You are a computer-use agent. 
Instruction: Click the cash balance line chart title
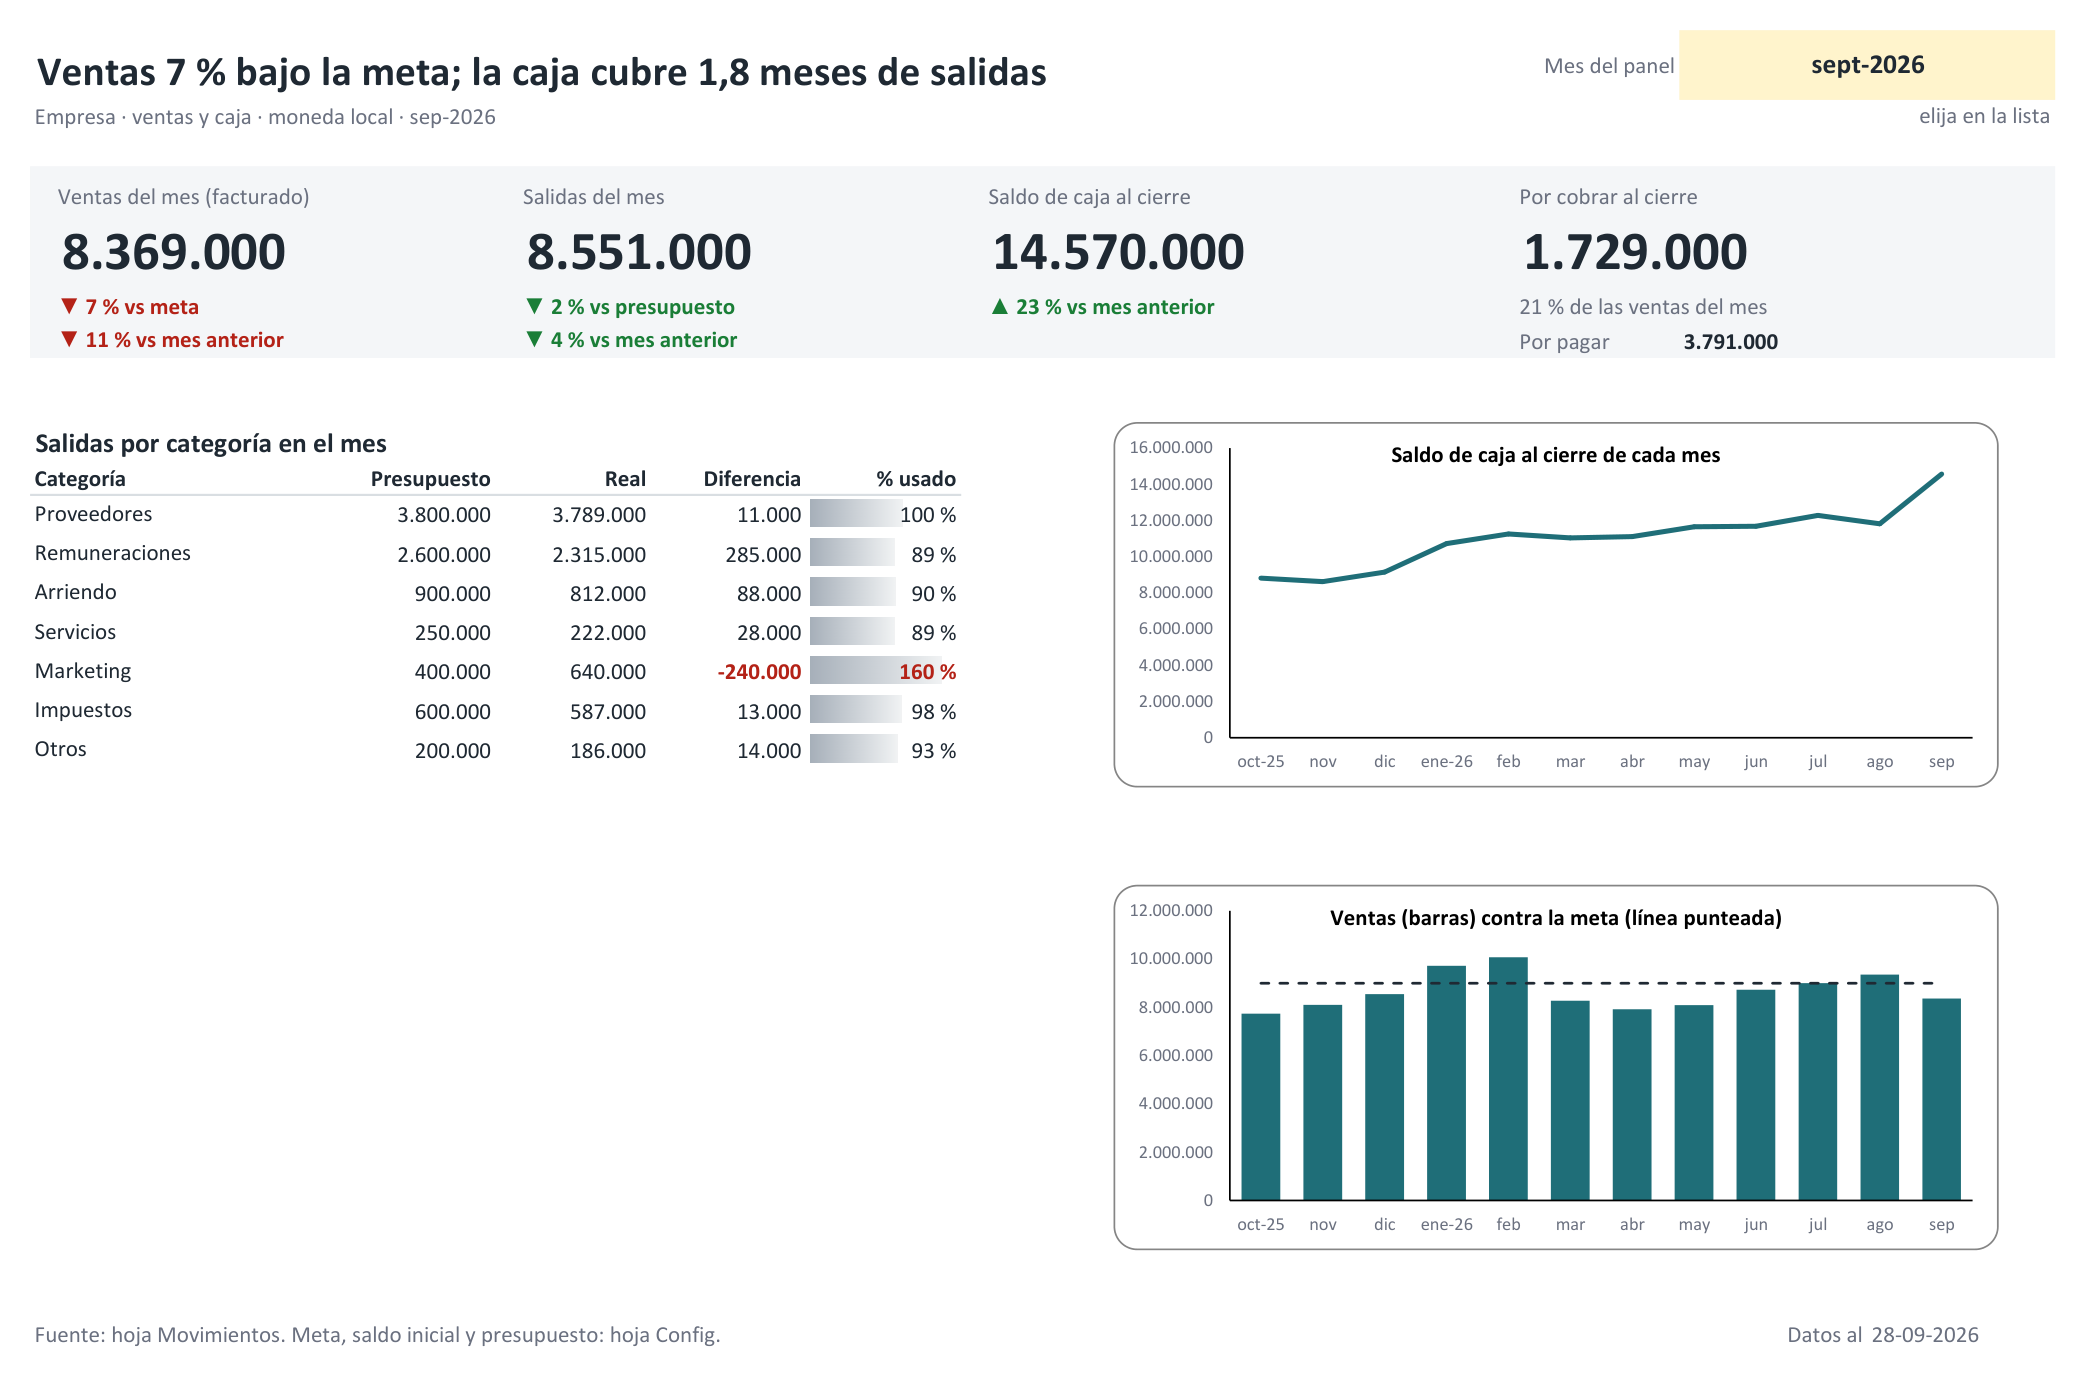(1555, 455)
